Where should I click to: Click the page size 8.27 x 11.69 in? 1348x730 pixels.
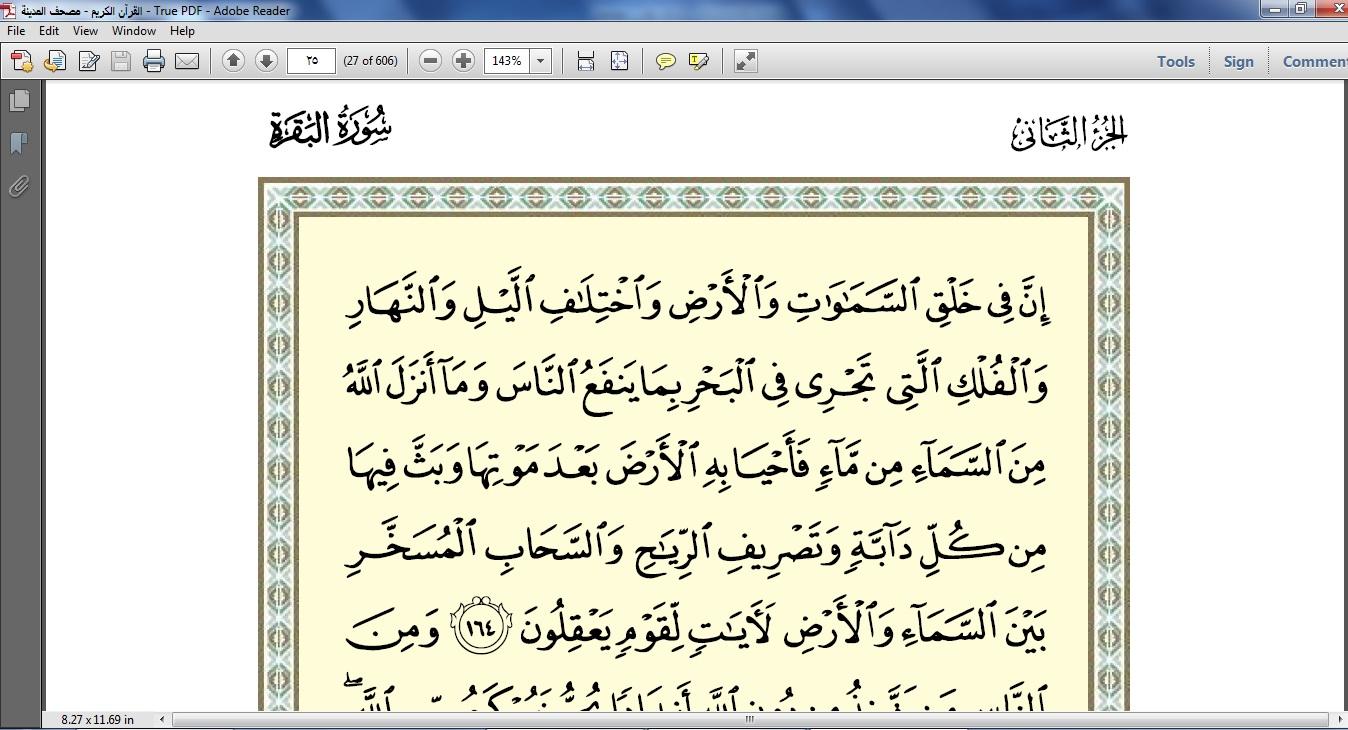point(97,719)
